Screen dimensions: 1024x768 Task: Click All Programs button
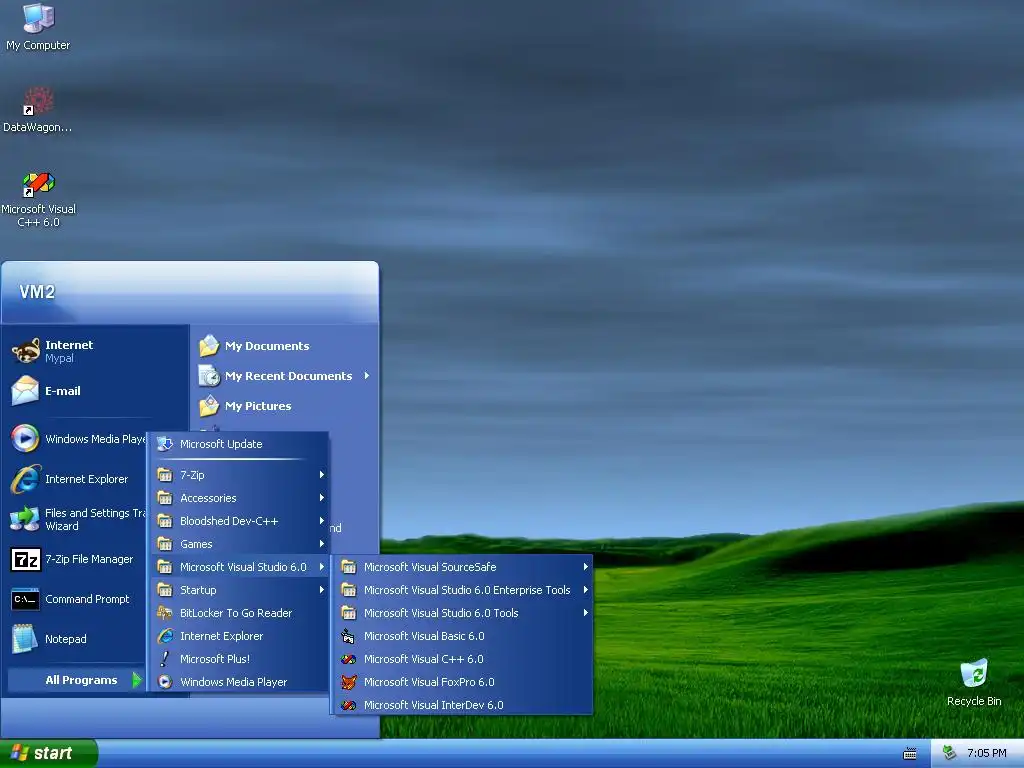pos(76,680)
